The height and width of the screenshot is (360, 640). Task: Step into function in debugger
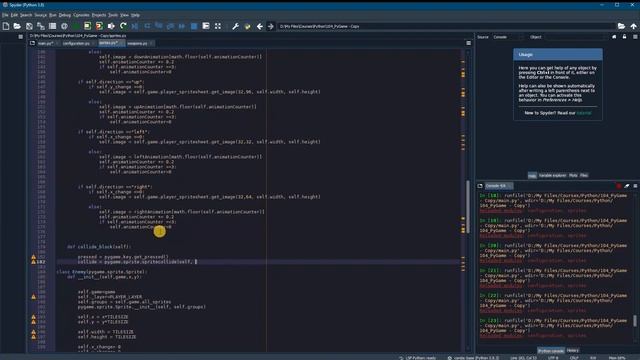coord(158,26)
